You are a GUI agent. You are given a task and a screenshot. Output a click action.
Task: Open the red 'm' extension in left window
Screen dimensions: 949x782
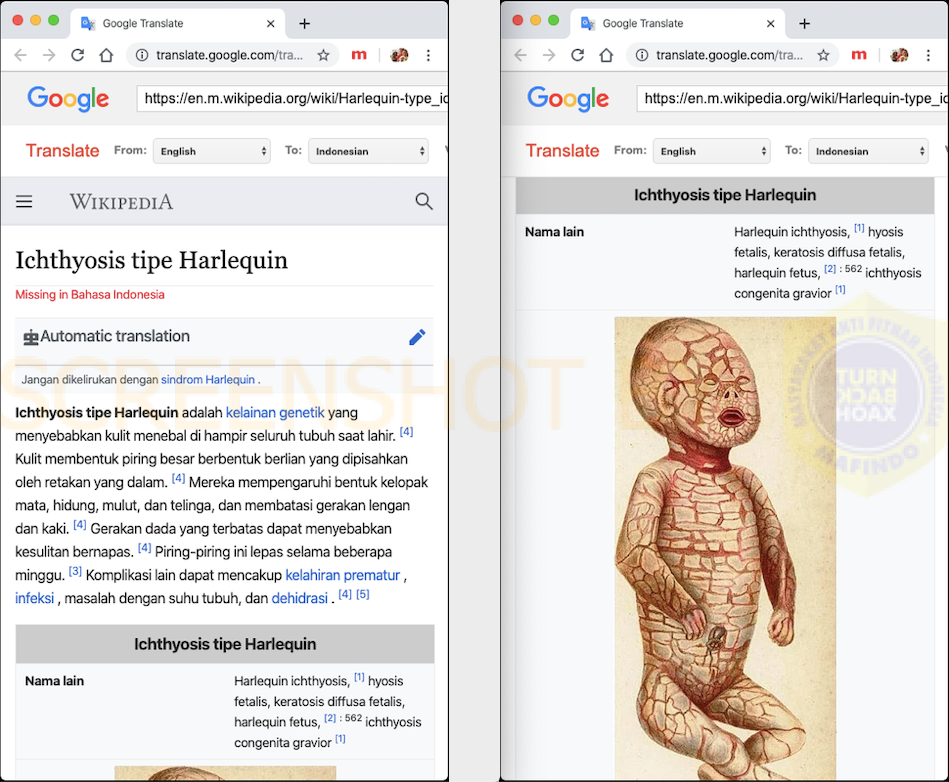coord(359,55)
